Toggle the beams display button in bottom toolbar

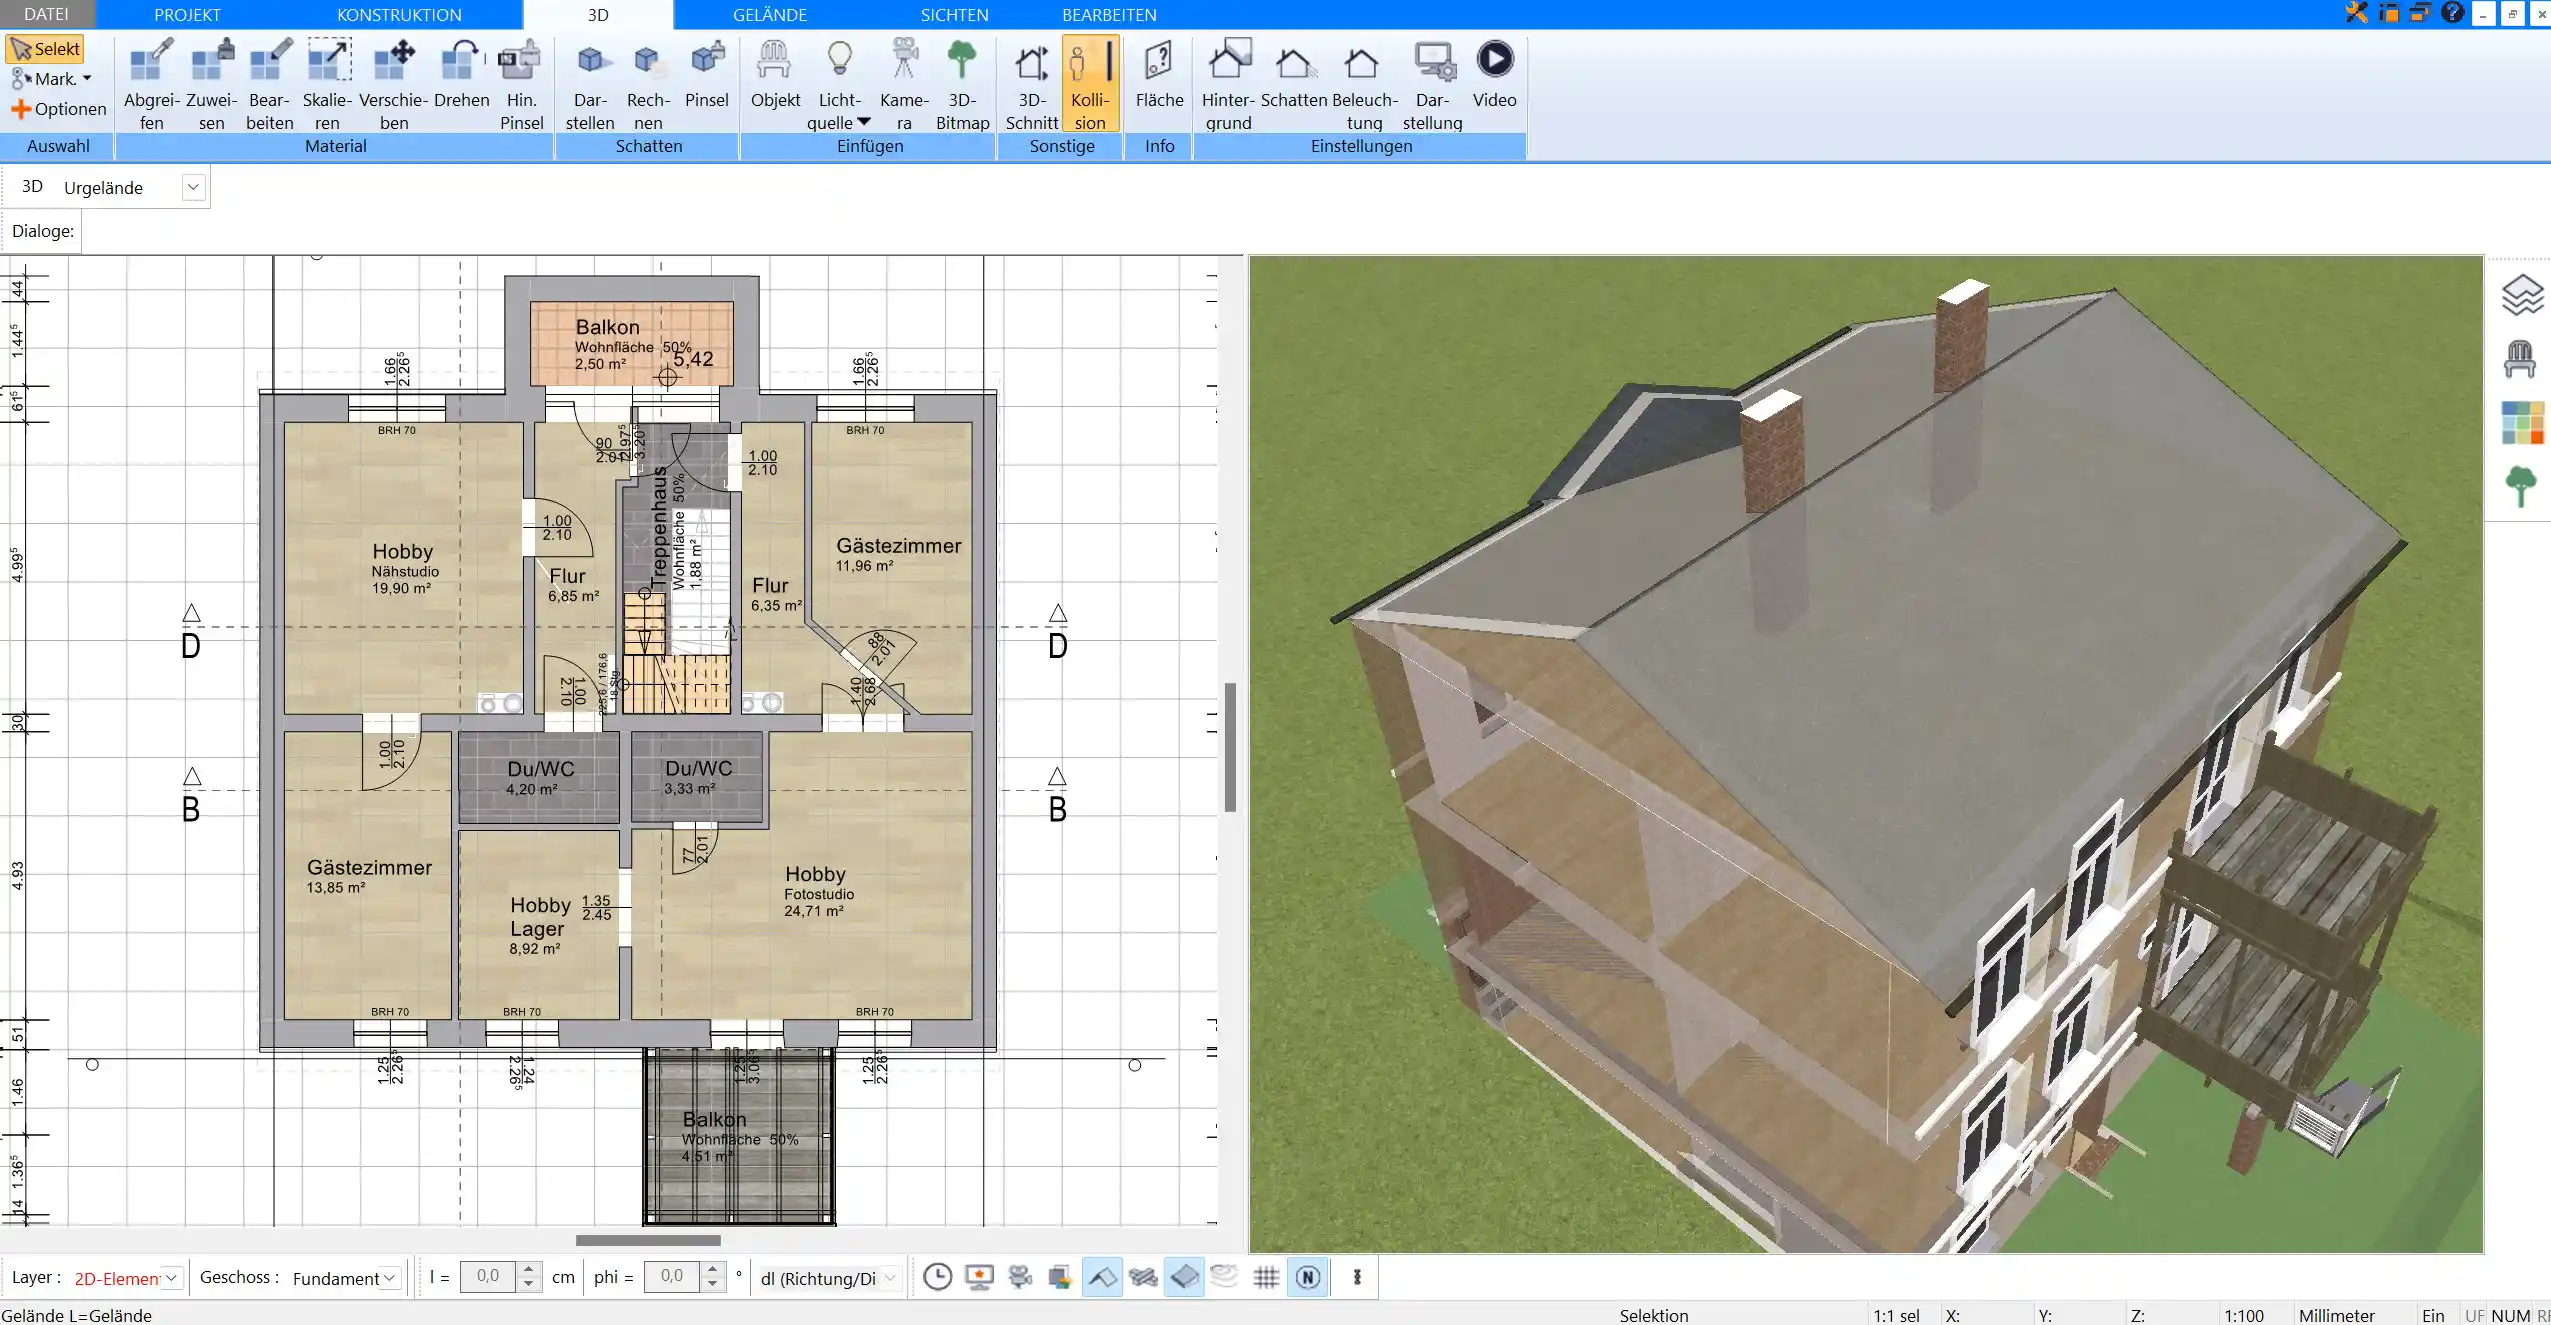(x=1143, y=1277)
